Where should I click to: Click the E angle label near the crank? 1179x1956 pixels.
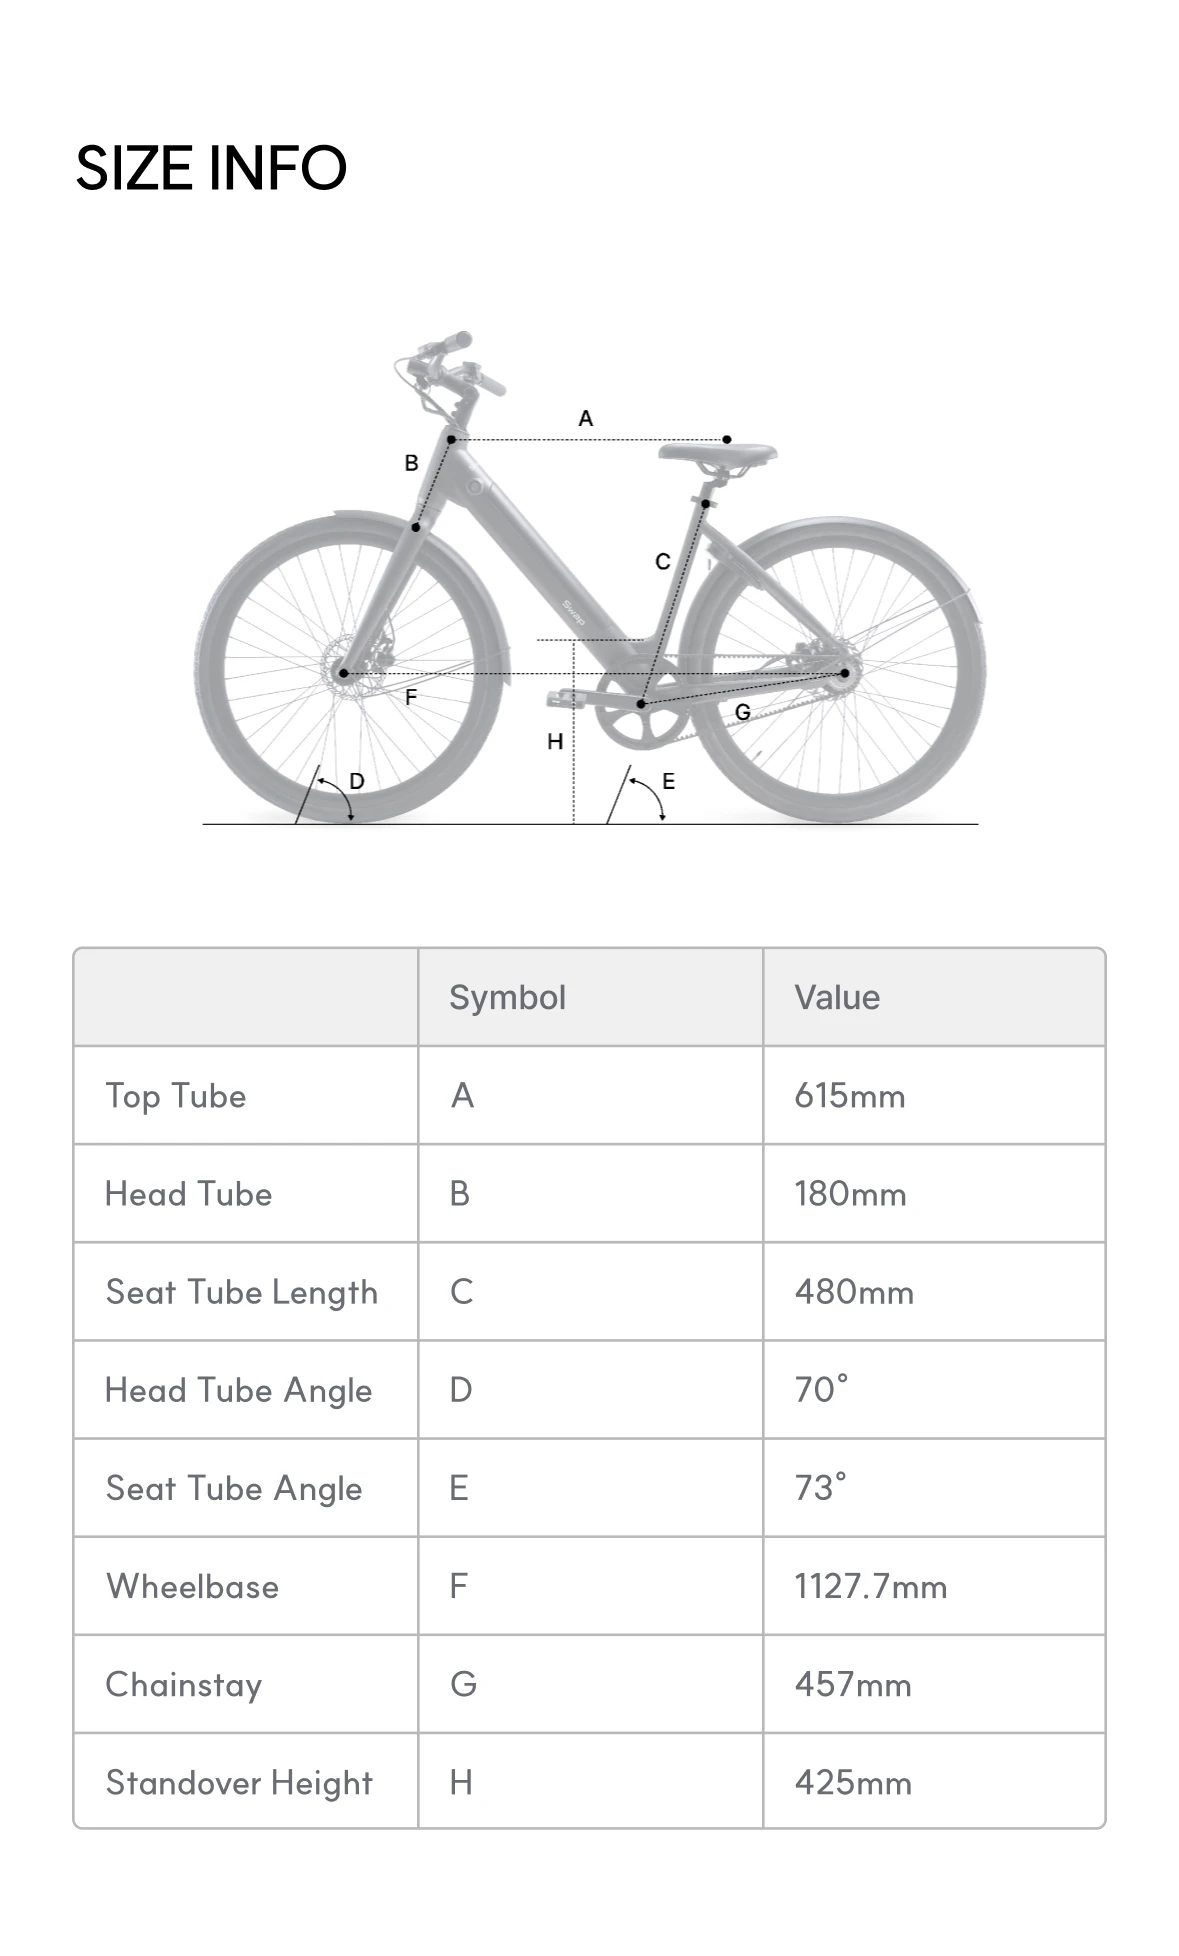point(668,781)
